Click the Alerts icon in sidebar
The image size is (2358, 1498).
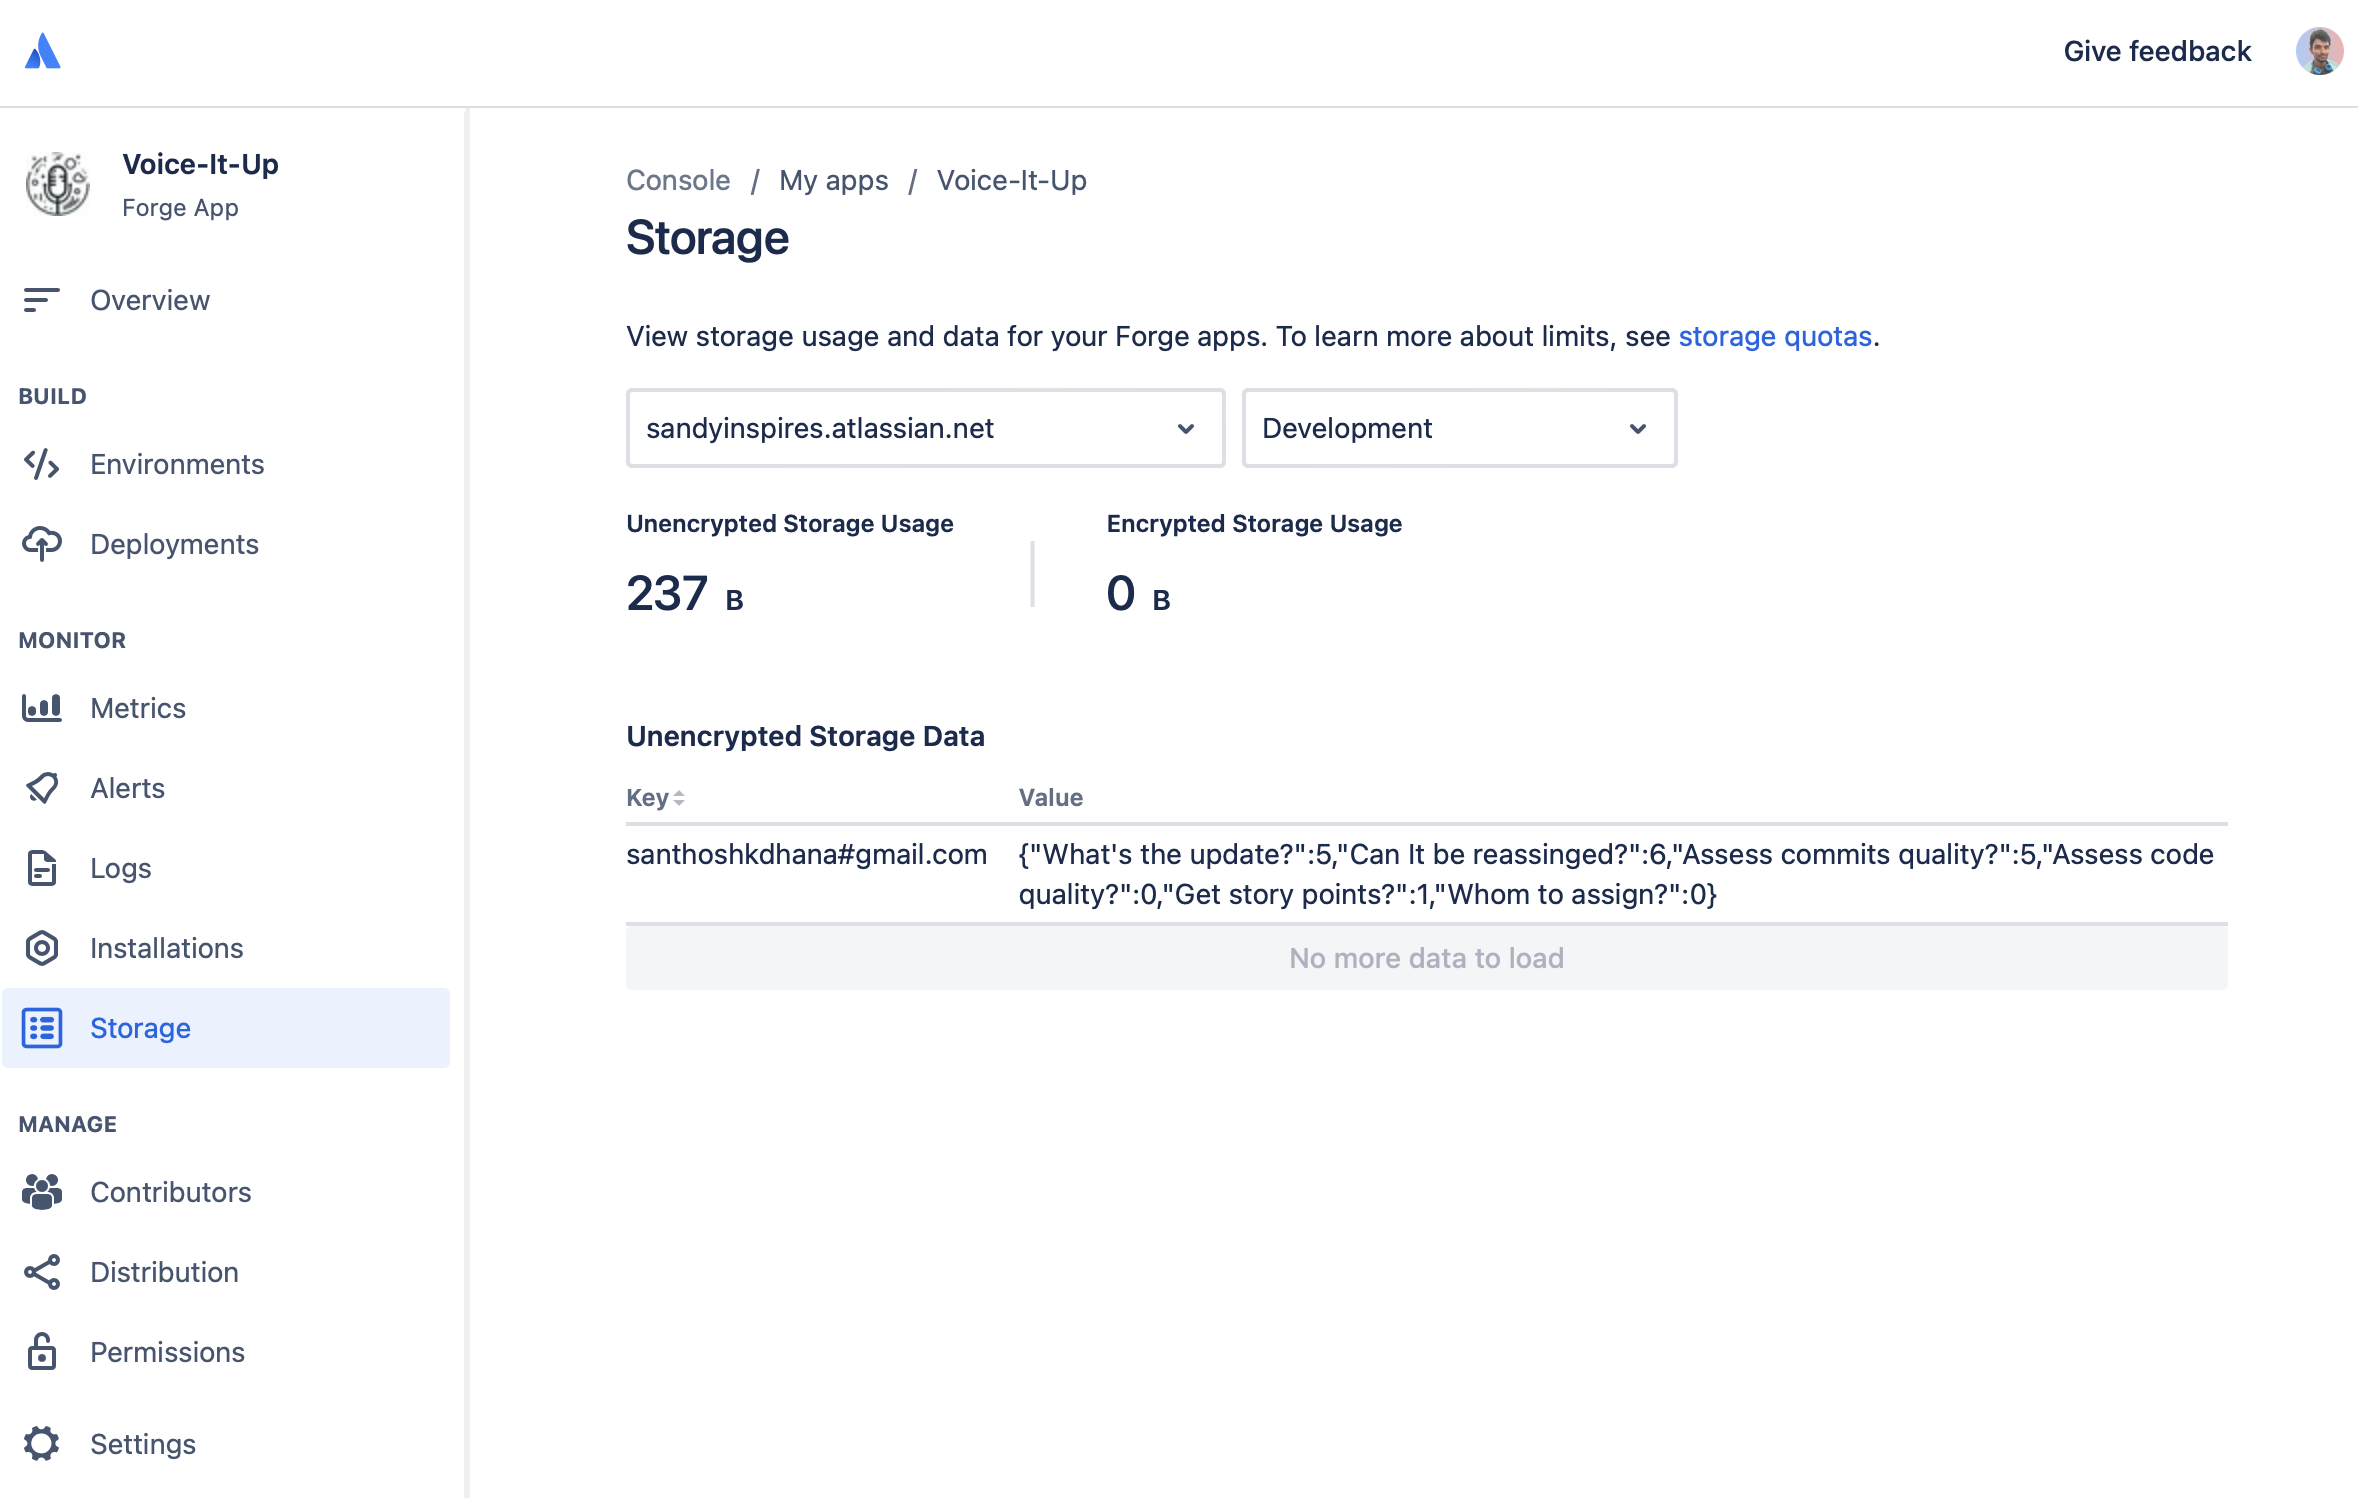pyautogui.click(x=42, y=788)
